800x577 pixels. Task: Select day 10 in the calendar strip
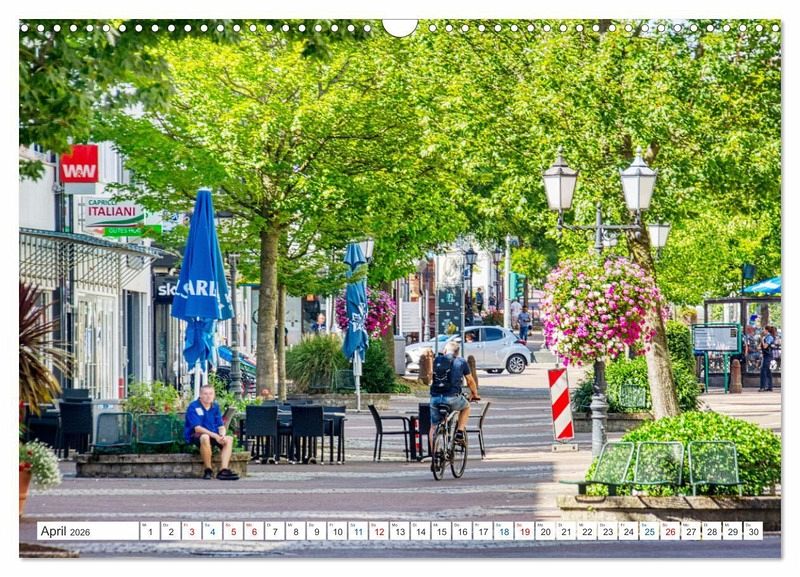337,531
